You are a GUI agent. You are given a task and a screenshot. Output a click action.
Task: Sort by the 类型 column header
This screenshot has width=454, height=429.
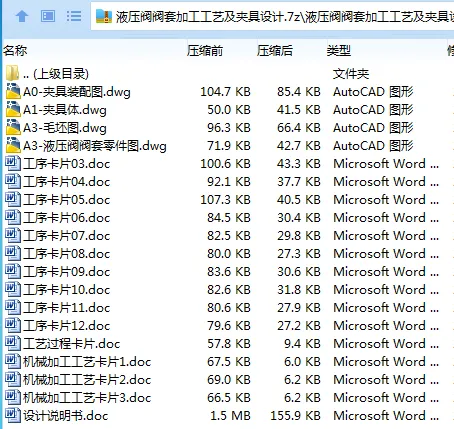(x=339, y=51)
